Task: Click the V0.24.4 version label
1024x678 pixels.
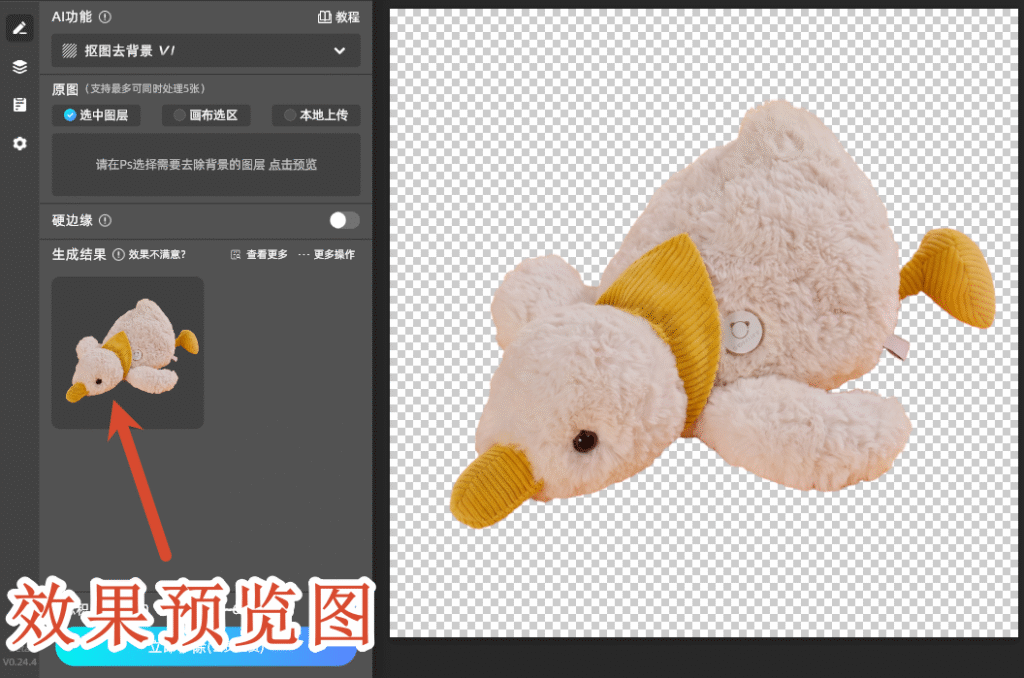Action: pos(20,662)
